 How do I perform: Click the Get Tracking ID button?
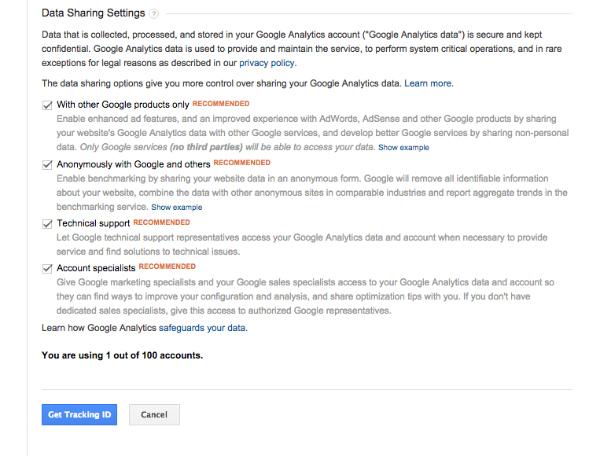coord(79,415)
